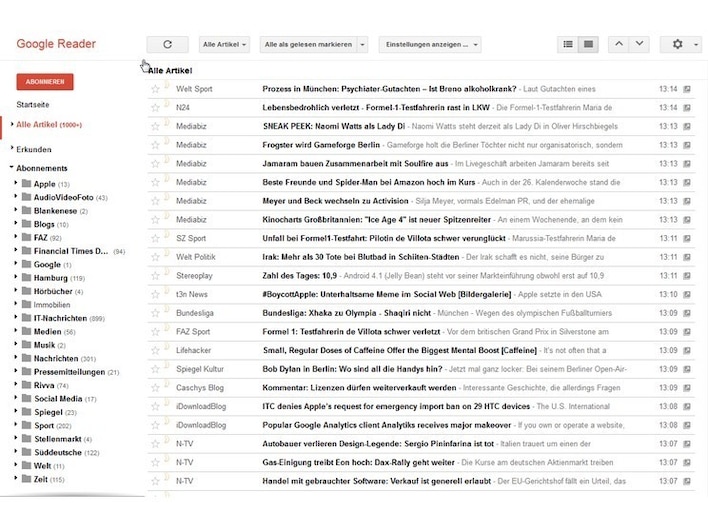Open the Hamburg folder icon
Image resolution: width=708 pixels, height=532 pixels.
[x=27, y=277]
